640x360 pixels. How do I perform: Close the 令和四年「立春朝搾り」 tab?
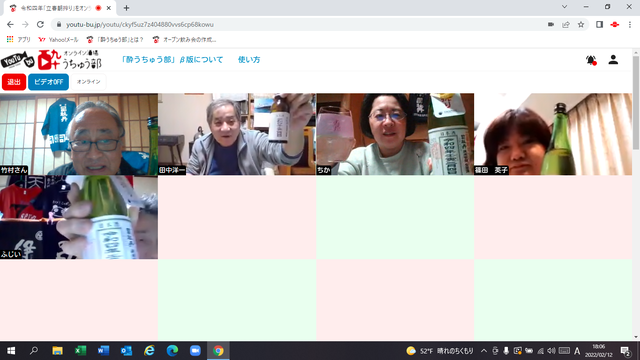109,8
